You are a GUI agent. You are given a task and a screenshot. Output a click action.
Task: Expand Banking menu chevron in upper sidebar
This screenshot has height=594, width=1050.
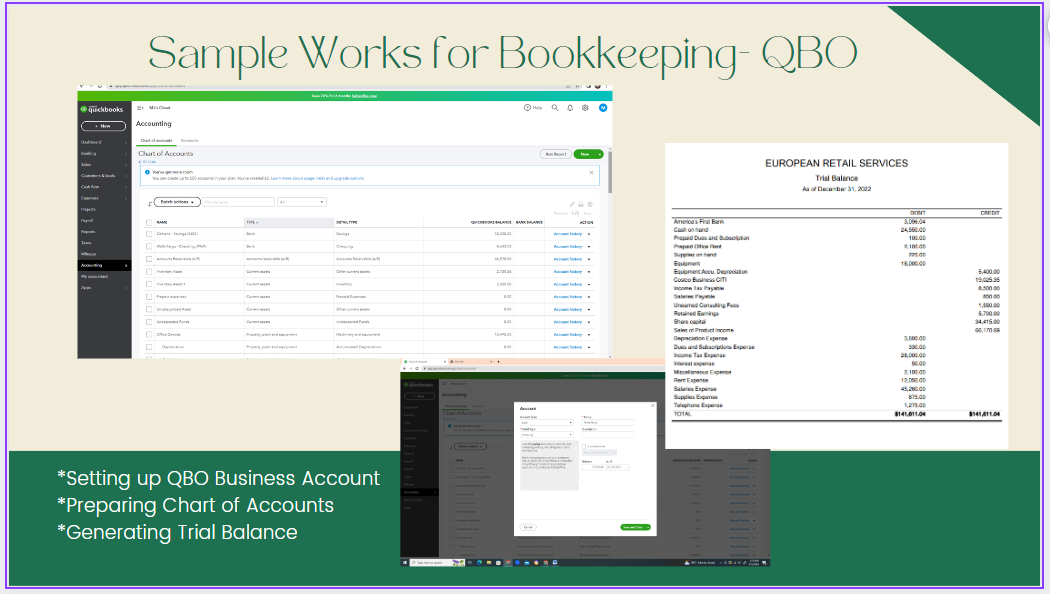(126, 153)
